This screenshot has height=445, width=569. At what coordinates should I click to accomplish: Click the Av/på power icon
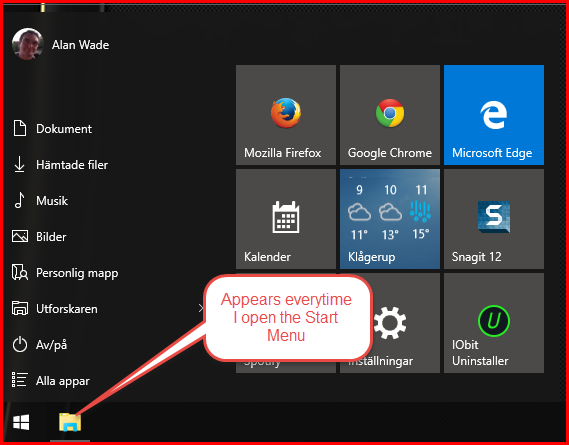coord(20,344)
